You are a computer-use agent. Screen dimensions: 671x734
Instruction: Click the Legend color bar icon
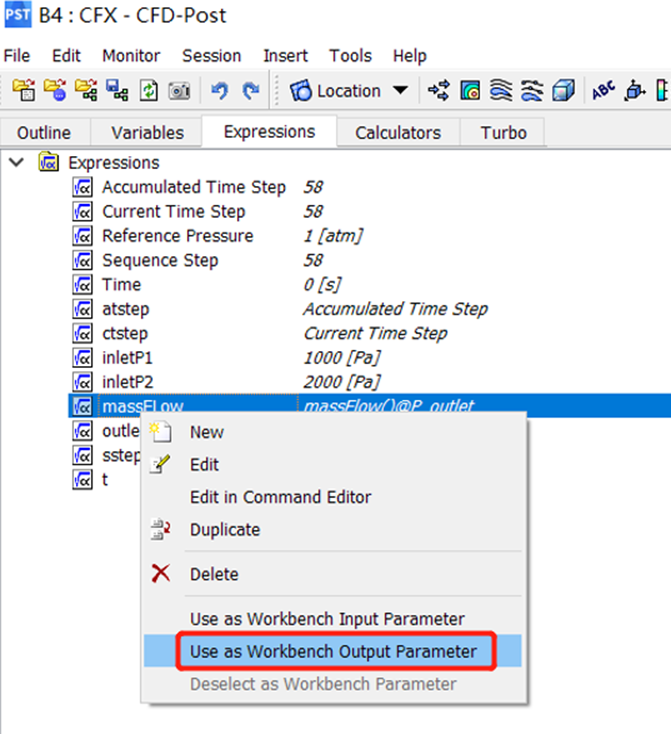[662, 90]
